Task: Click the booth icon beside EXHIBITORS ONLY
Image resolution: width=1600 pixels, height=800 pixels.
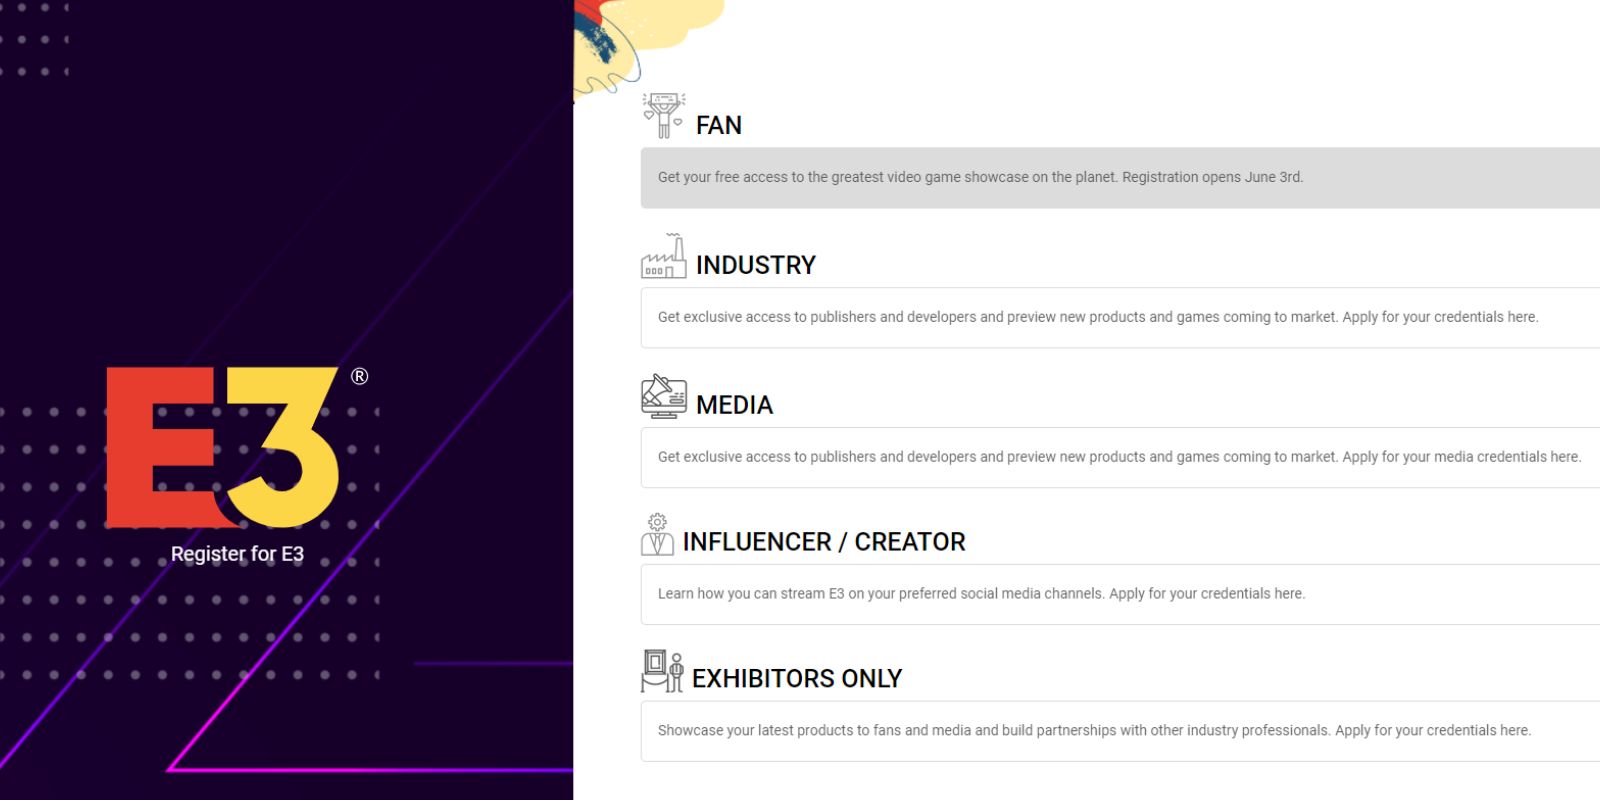Action: (x=662, y=668)
